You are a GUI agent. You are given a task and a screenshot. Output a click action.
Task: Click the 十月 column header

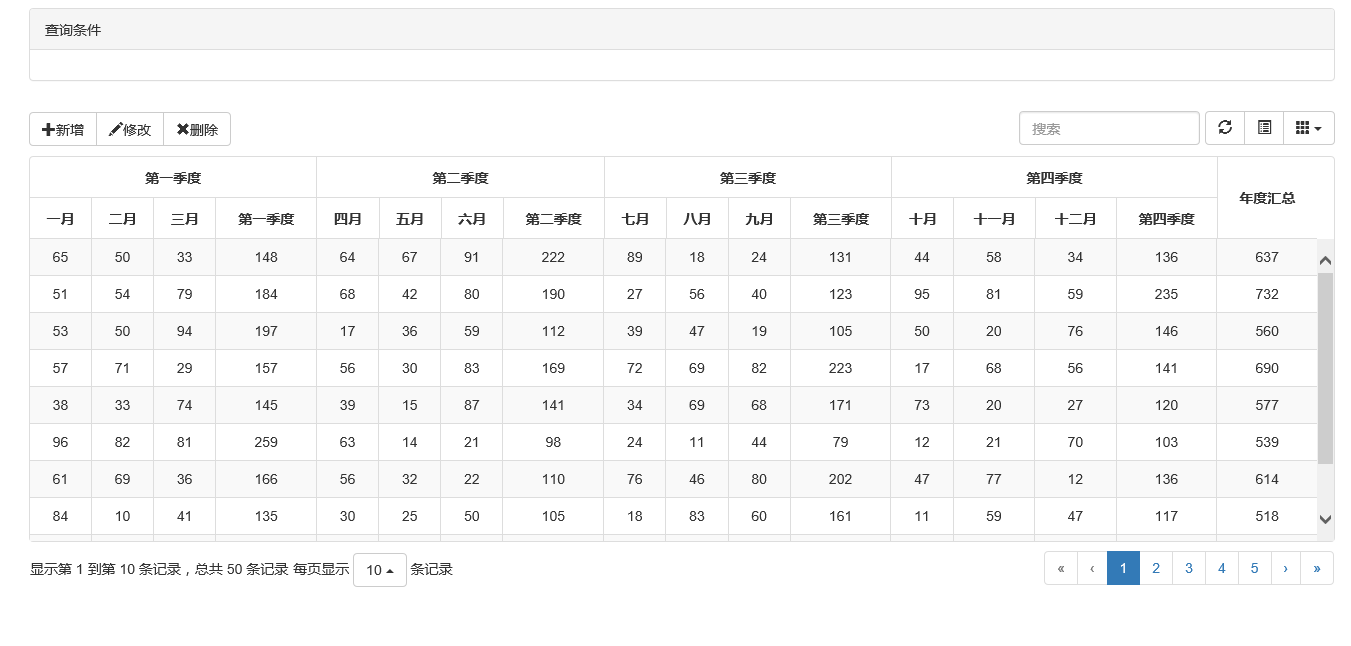(922, 219)
